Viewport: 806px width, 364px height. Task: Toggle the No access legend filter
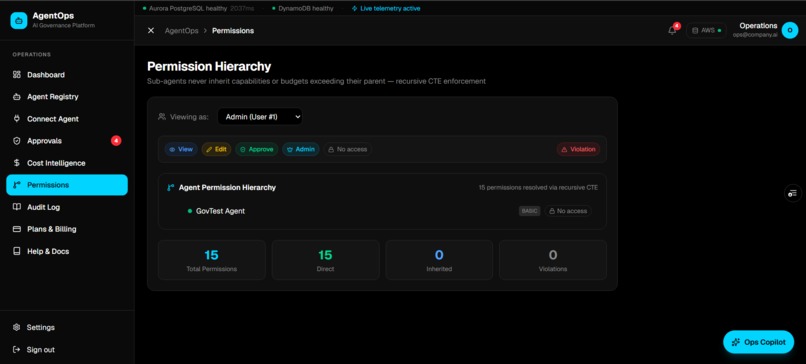[x=347, y=149]
